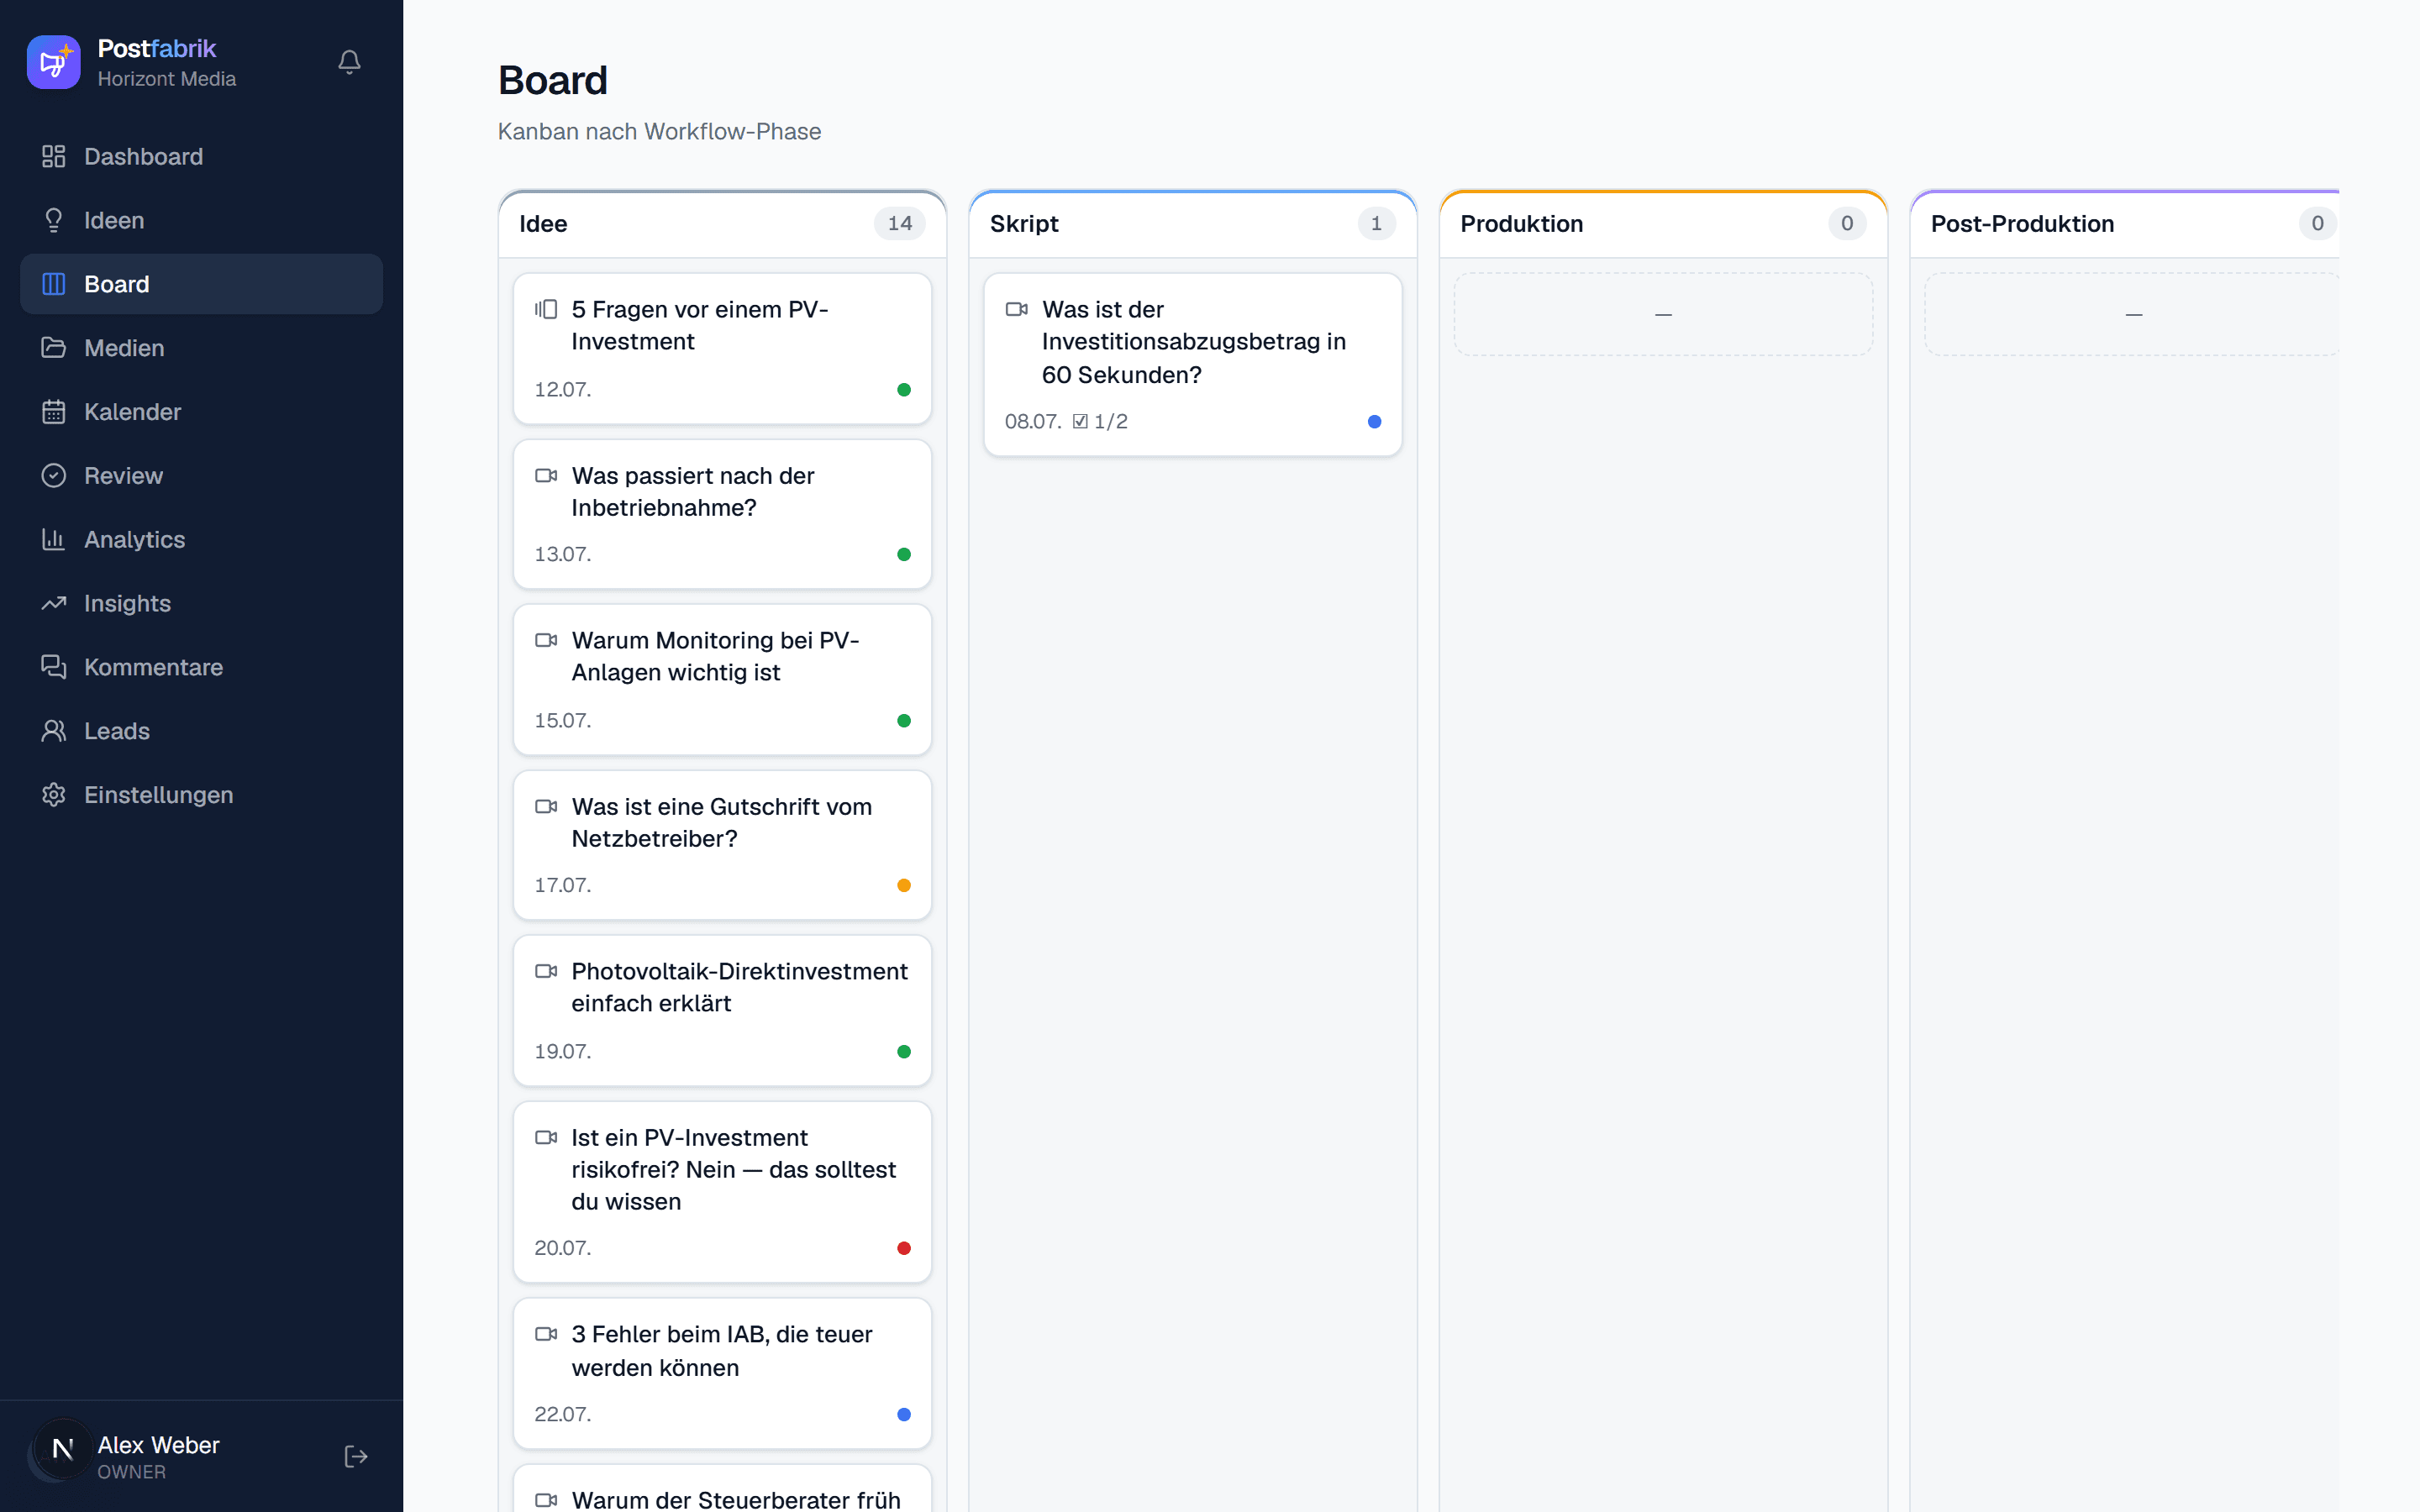Image resolution: width=2420 pixels, height=1512 pixels.
Task: Click the Board columns icon
Action: pos(54,284)
